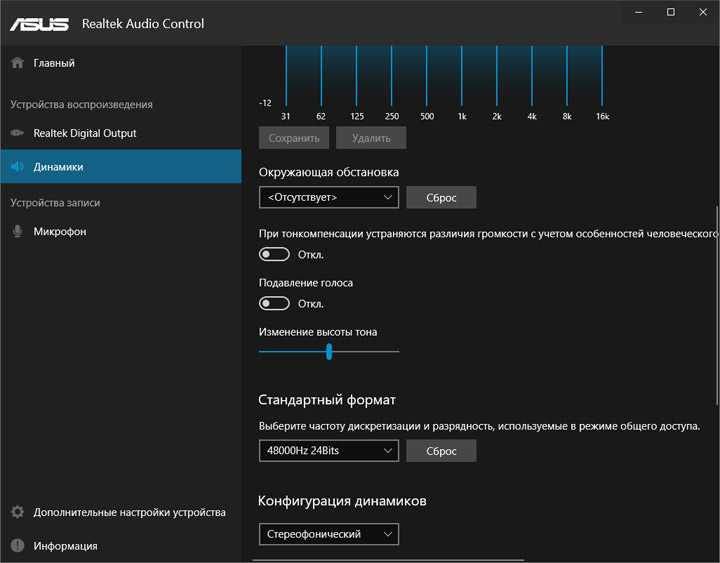This screenshot has height=563, width=720.
Task: Click the 31 Hz equalizer band slider
Action: [286, 76]
